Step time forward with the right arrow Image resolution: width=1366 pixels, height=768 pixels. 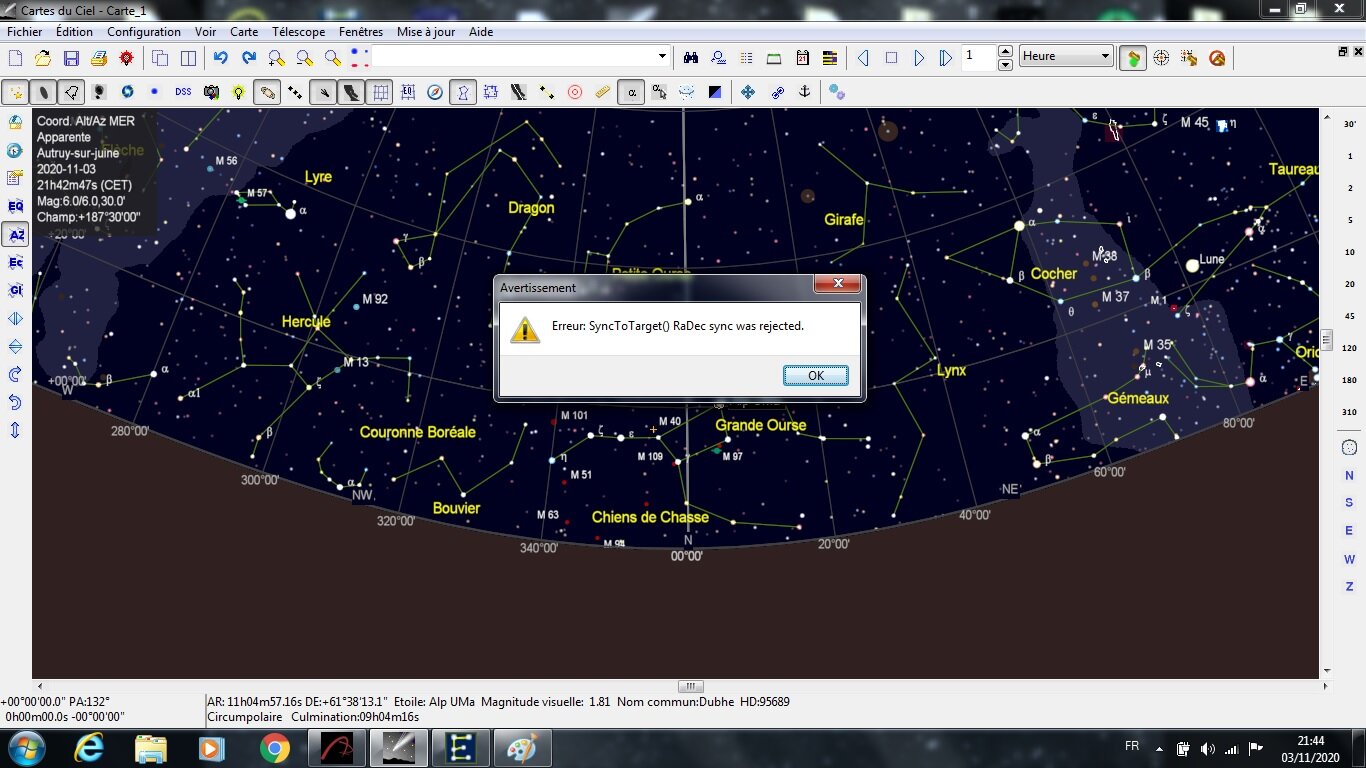919,58
